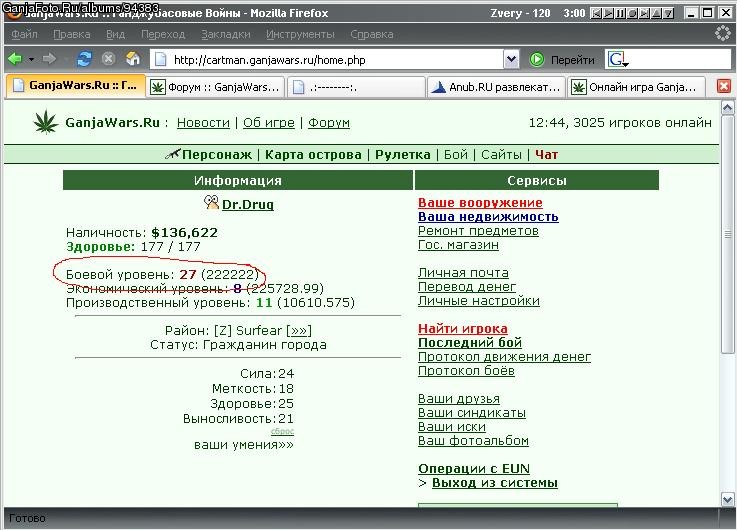This screenshot has width=737, height=530.
Task: Click inside the Google search box
Action: [x=681, y=60]
